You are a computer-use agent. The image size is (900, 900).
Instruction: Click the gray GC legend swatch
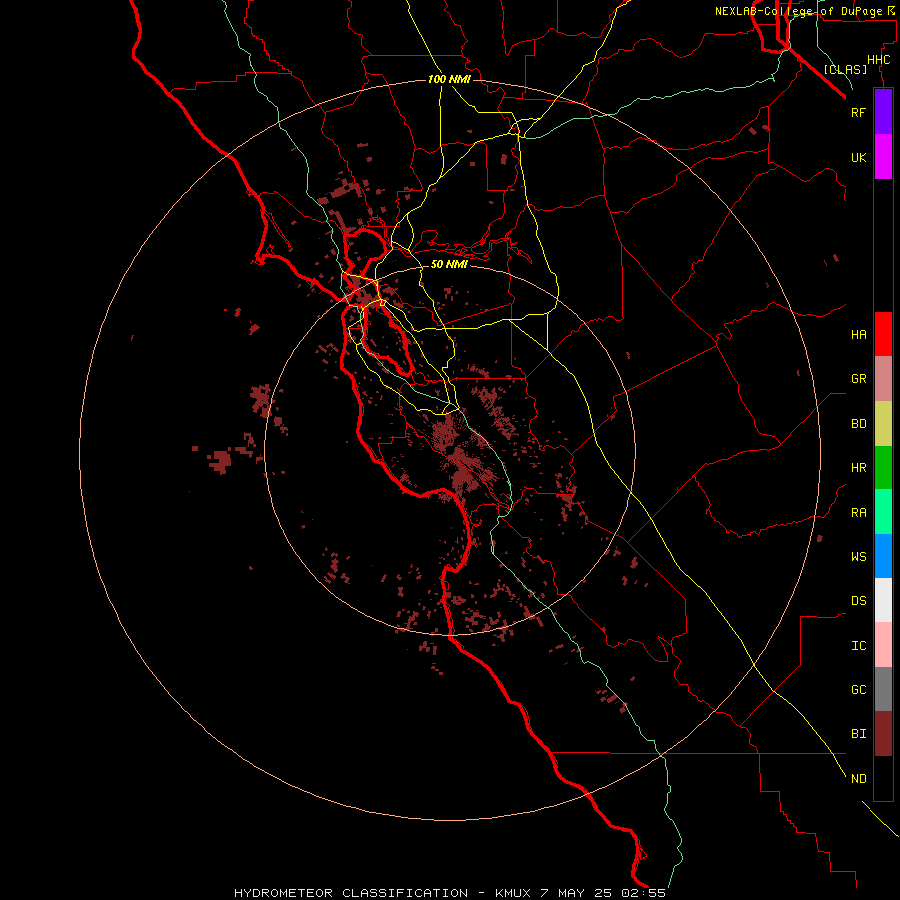[883, 689]
